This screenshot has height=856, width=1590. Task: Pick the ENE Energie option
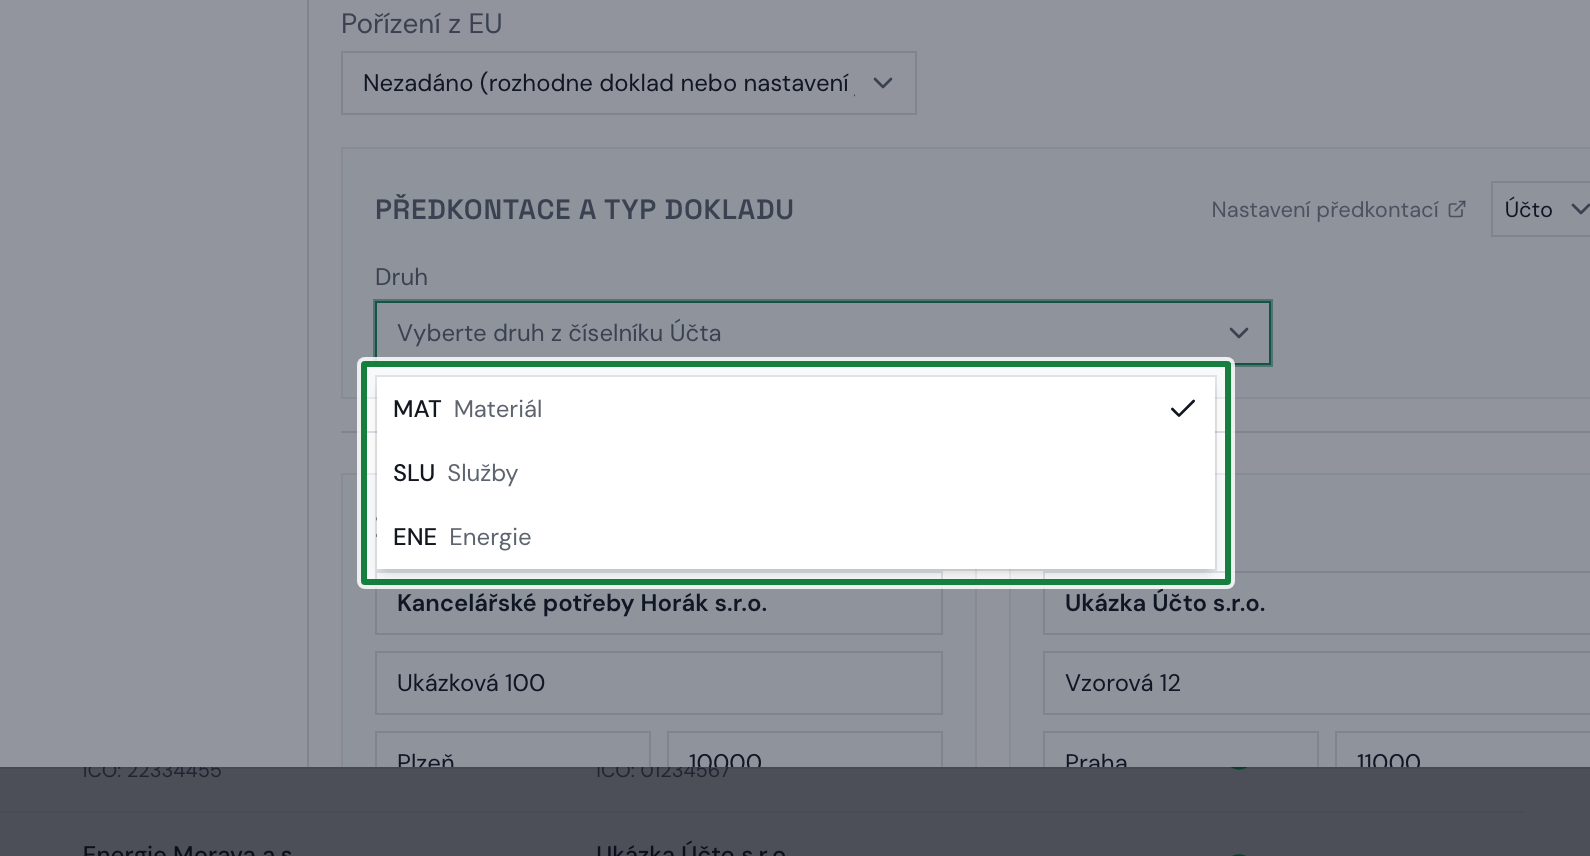click(795, 537)
